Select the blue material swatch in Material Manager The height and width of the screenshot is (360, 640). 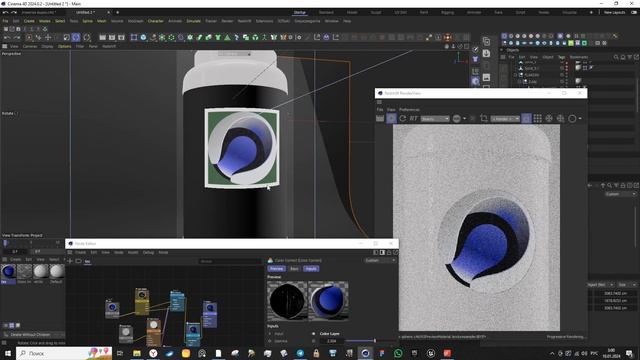tap(8, 271)
